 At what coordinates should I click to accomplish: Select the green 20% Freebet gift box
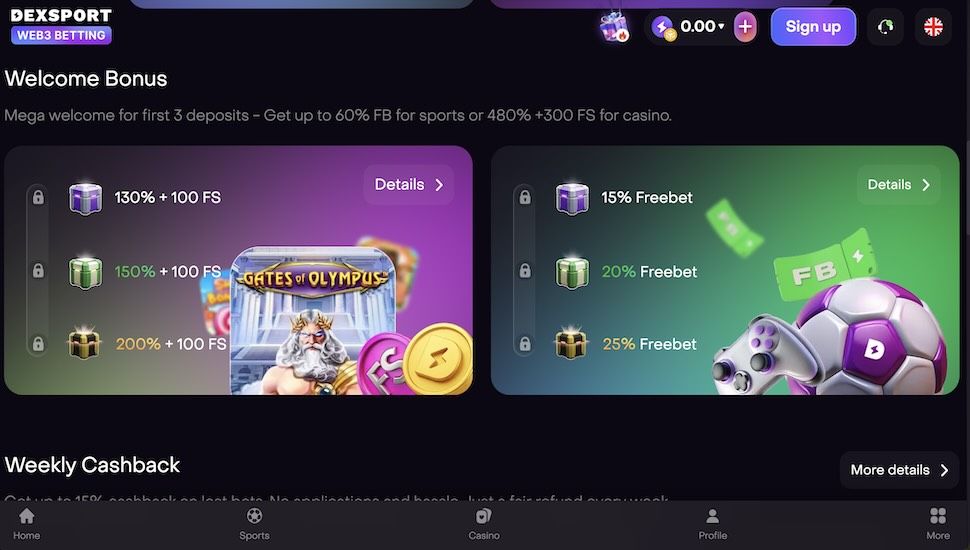(572, 272)
